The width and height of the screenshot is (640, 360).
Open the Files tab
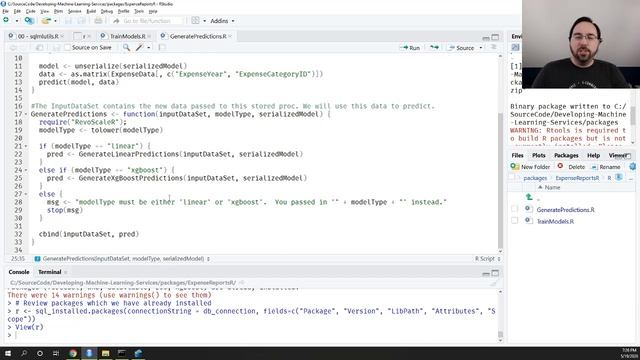(x=517, y=156)
